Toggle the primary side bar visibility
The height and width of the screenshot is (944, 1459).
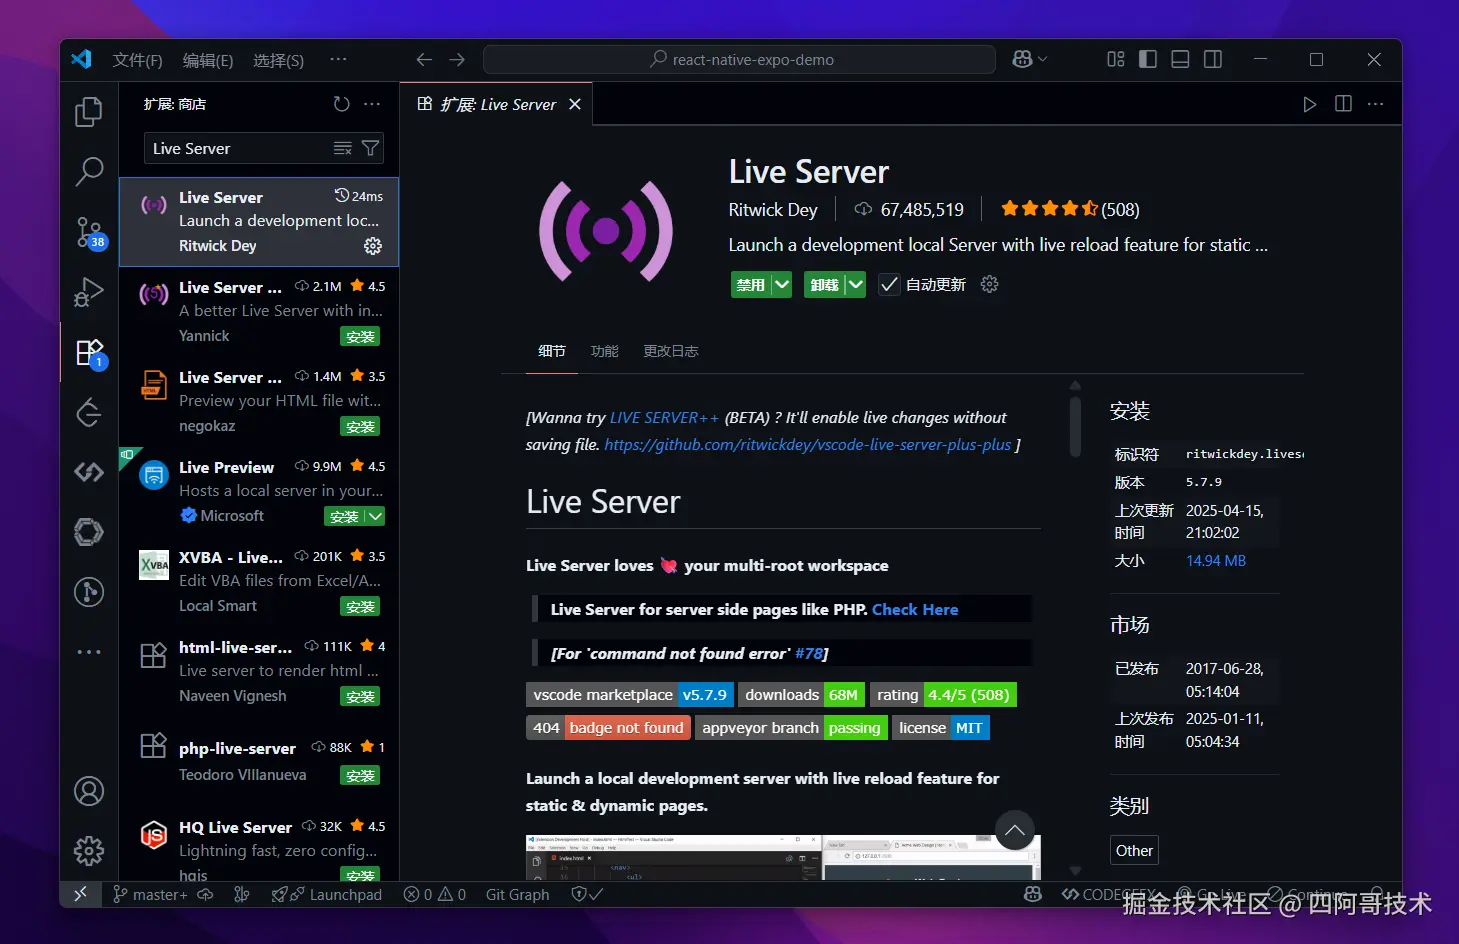pyautogui.click(x=1148, y=60)
